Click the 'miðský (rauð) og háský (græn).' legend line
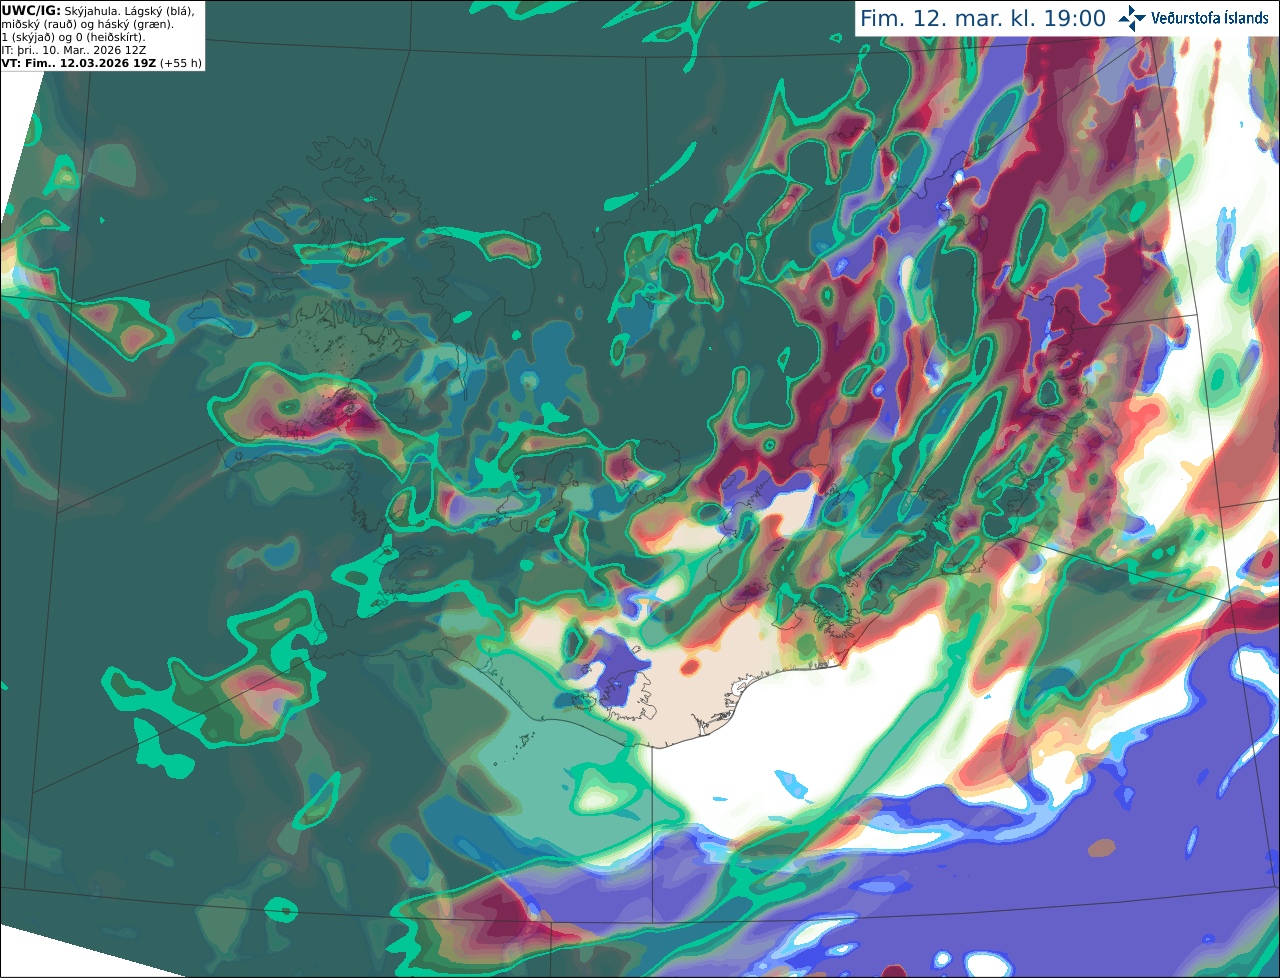Viewport: 1280px width, 978px height. [x=87, y=24]
